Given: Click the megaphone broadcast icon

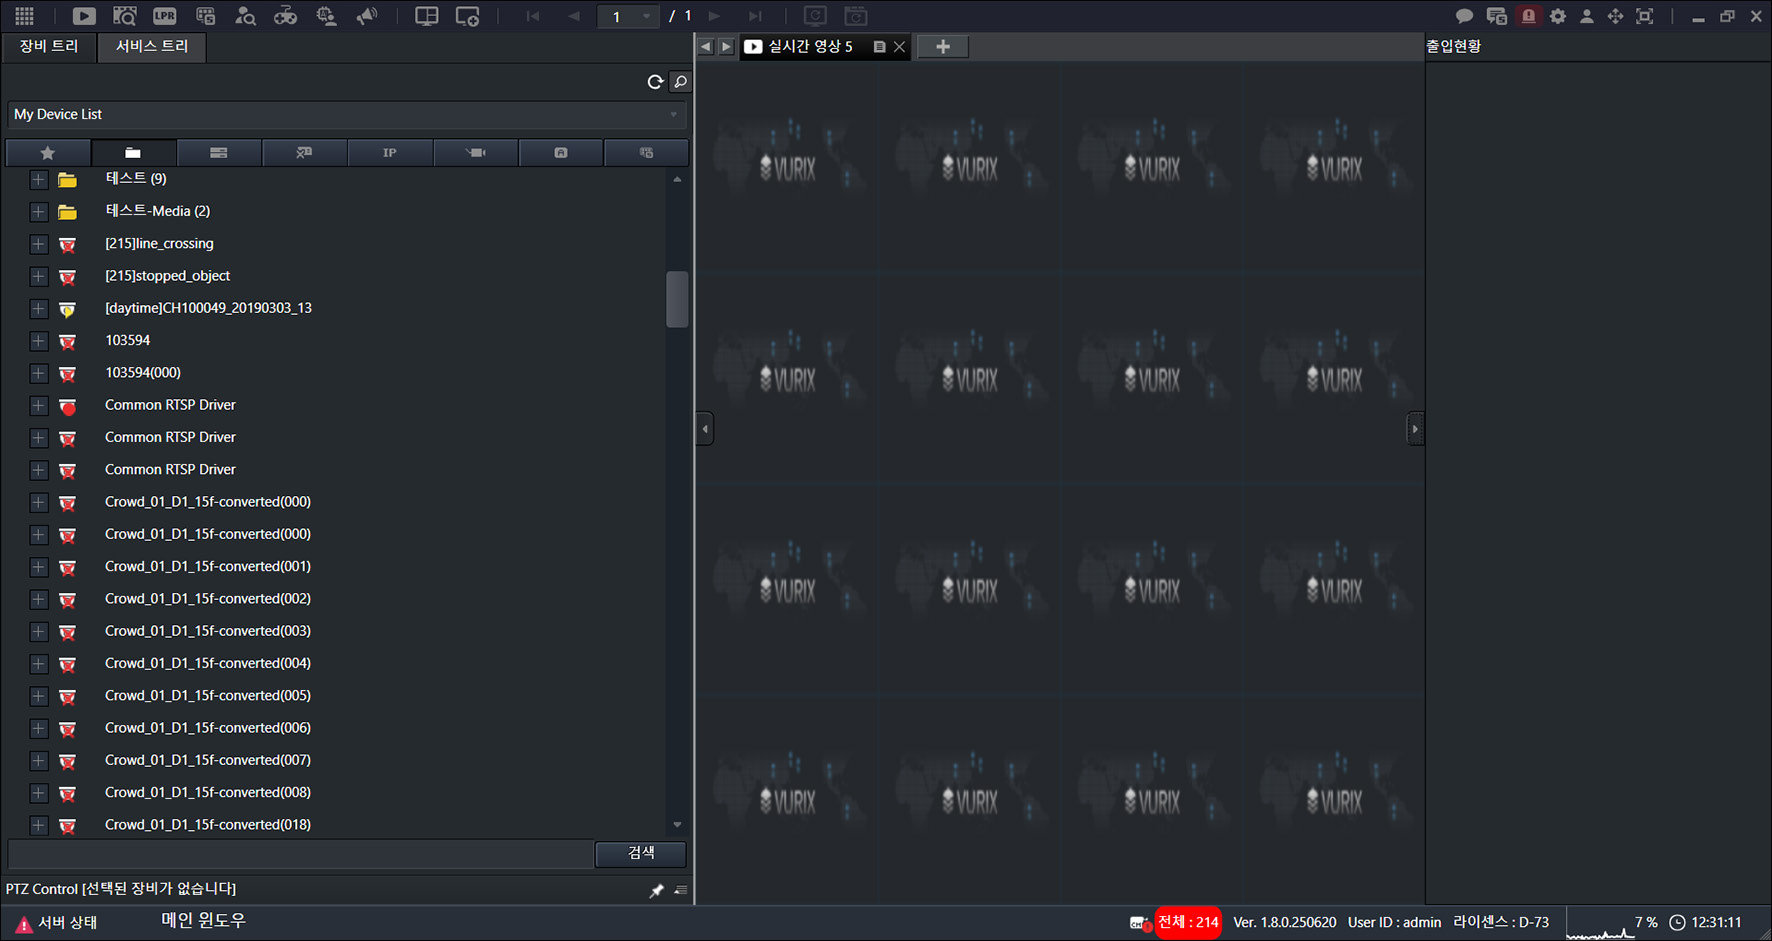Looking at the screenshot, I should pyautogui.click(x=367, y=16).
